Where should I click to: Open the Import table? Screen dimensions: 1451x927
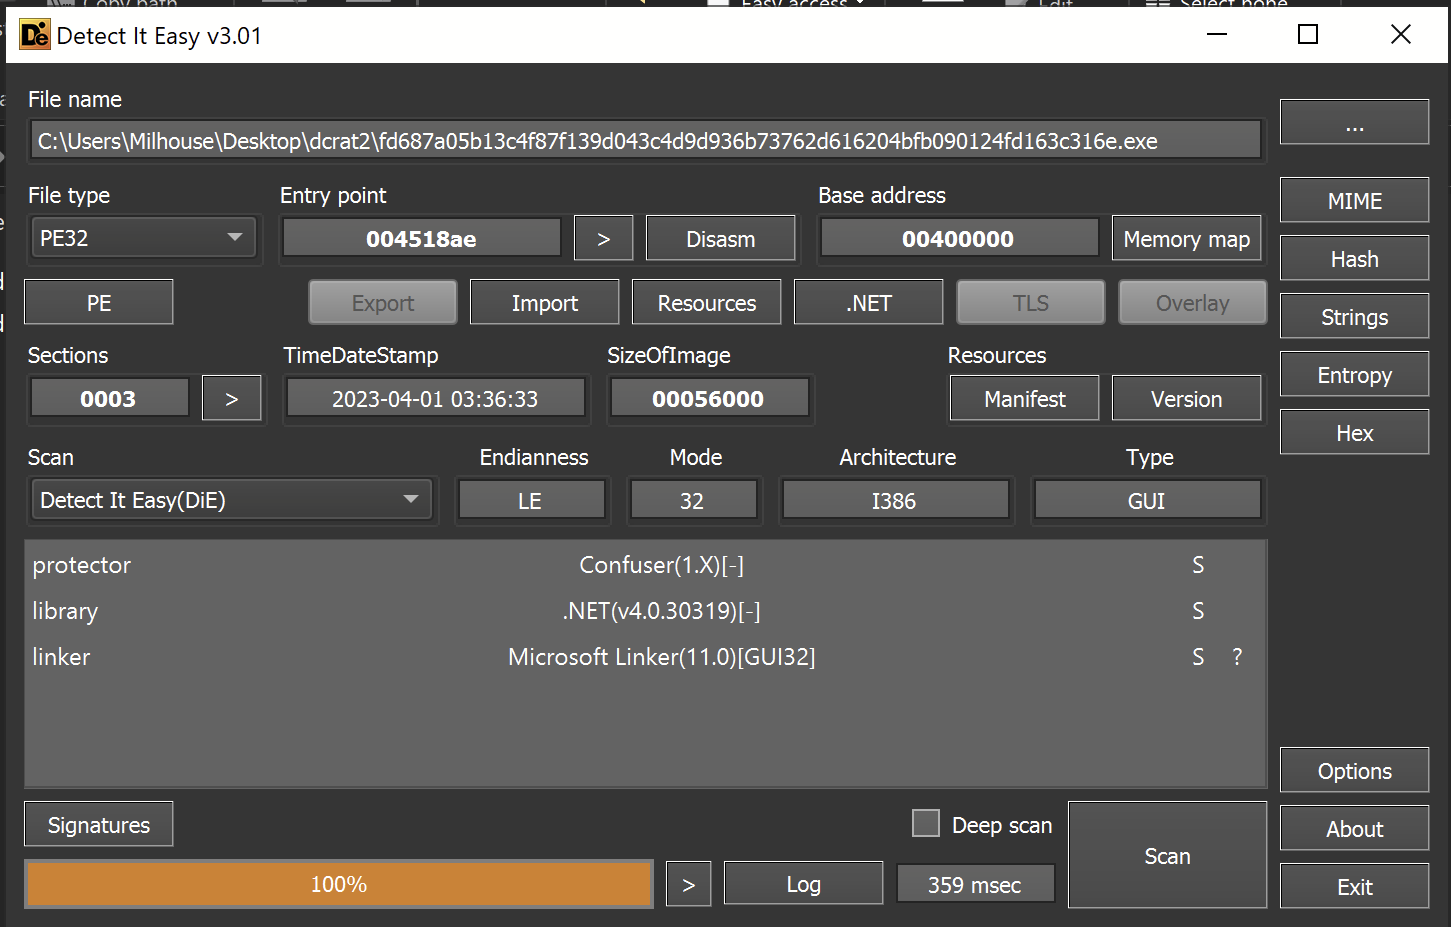click(x=545, y=303)
